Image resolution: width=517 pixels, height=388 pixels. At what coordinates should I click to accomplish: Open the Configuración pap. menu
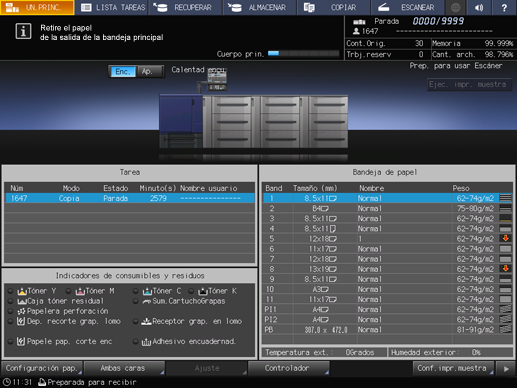[x=42, y=368]
